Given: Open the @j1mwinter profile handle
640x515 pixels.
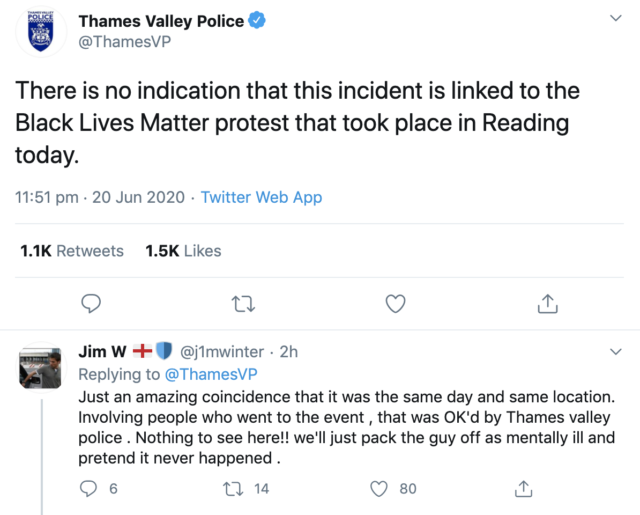Looking at the screenshot, I should [x=221, y=352].
